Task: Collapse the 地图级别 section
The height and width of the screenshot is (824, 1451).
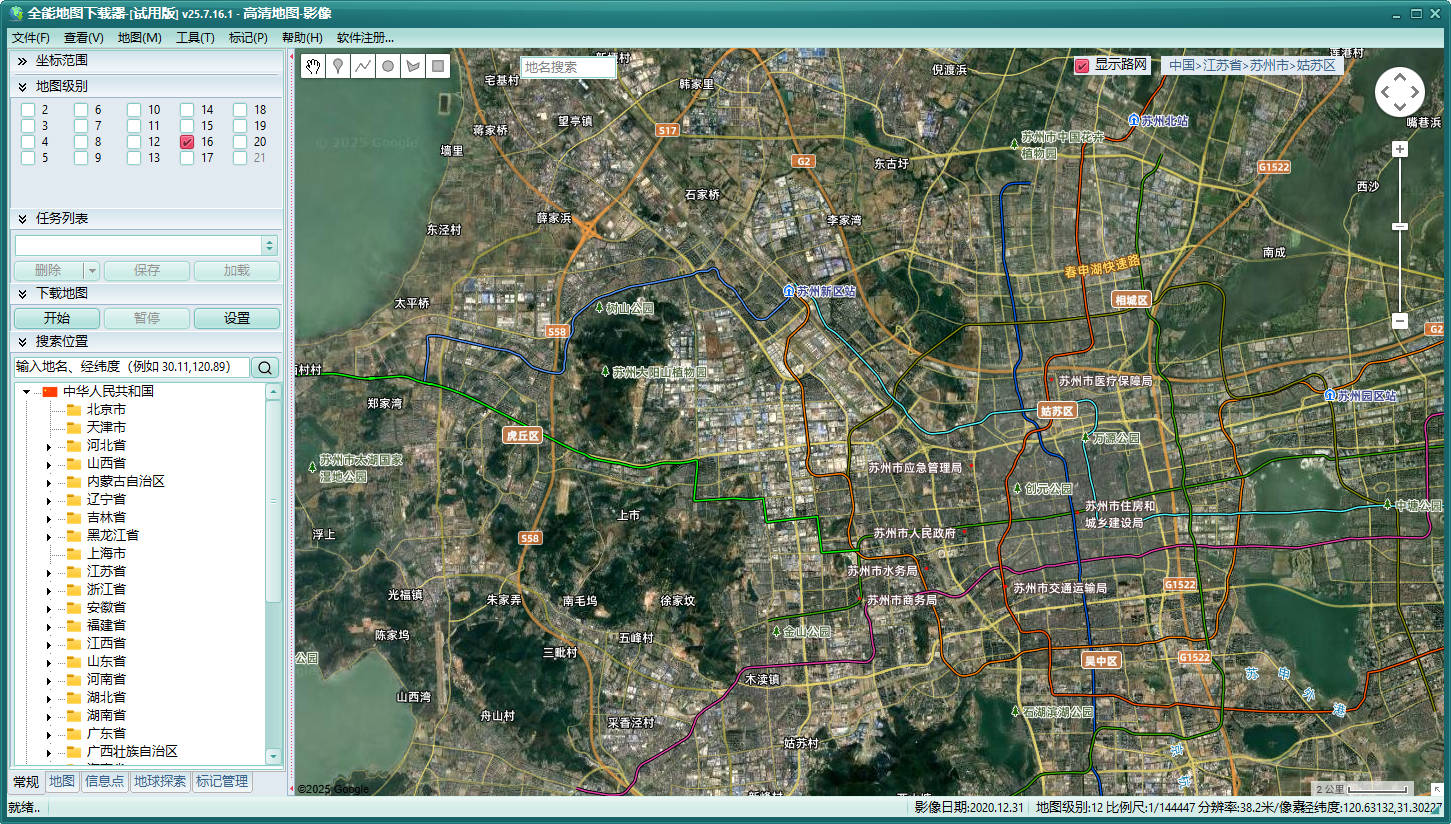Action: 22,87
